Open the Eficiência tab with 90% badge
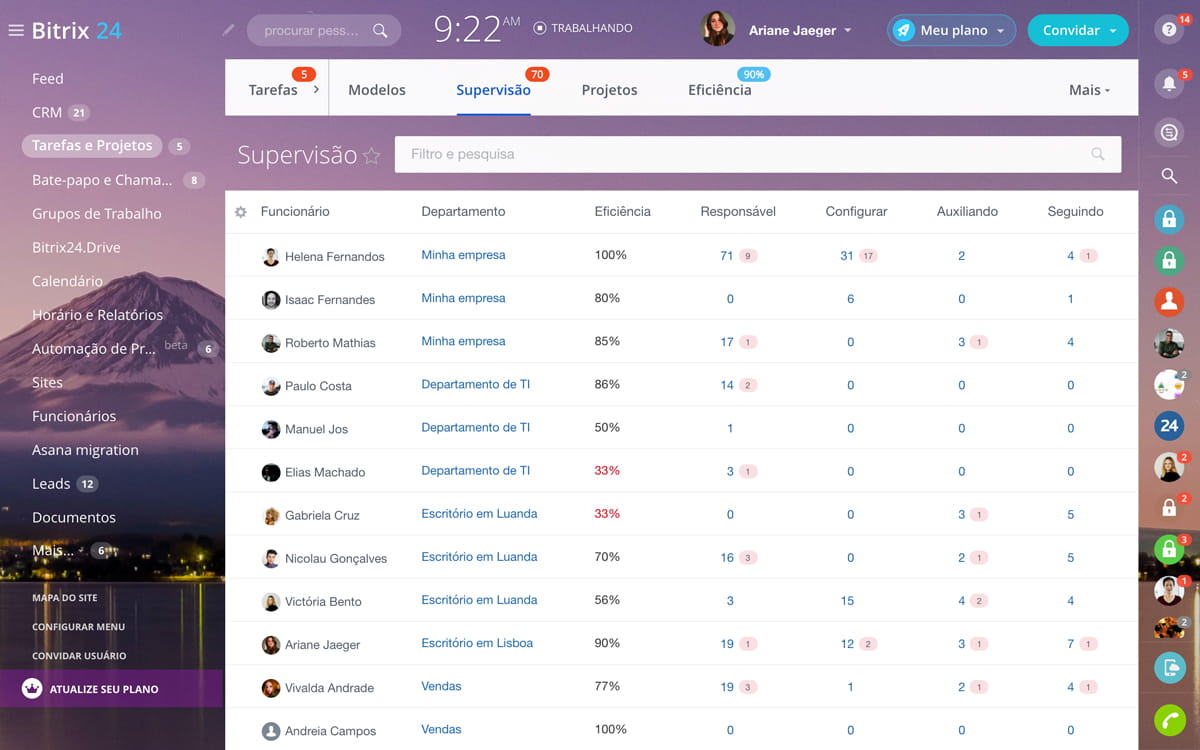Viewport: 1200px width, 750px height. point(719,90)
